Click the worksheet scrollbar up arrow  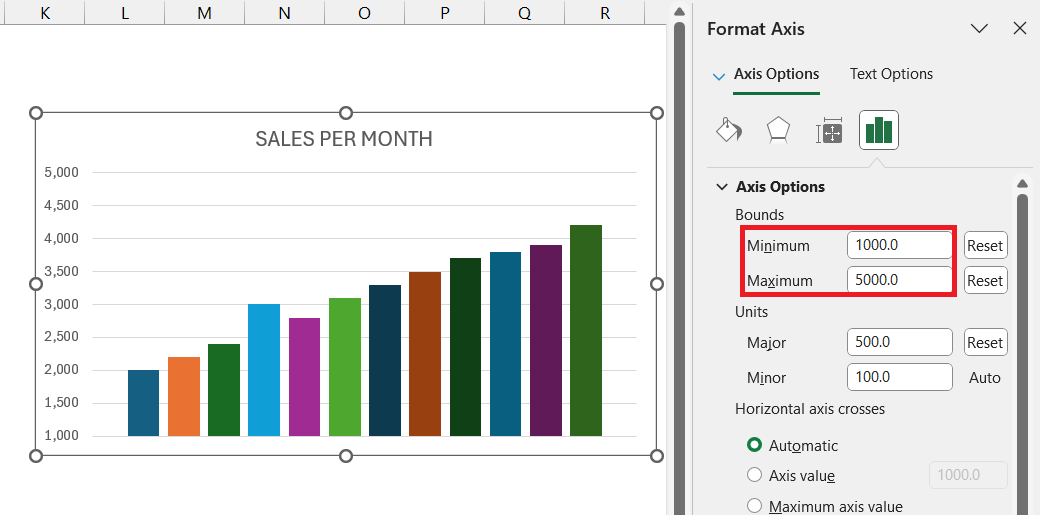[x=679, y=11]
